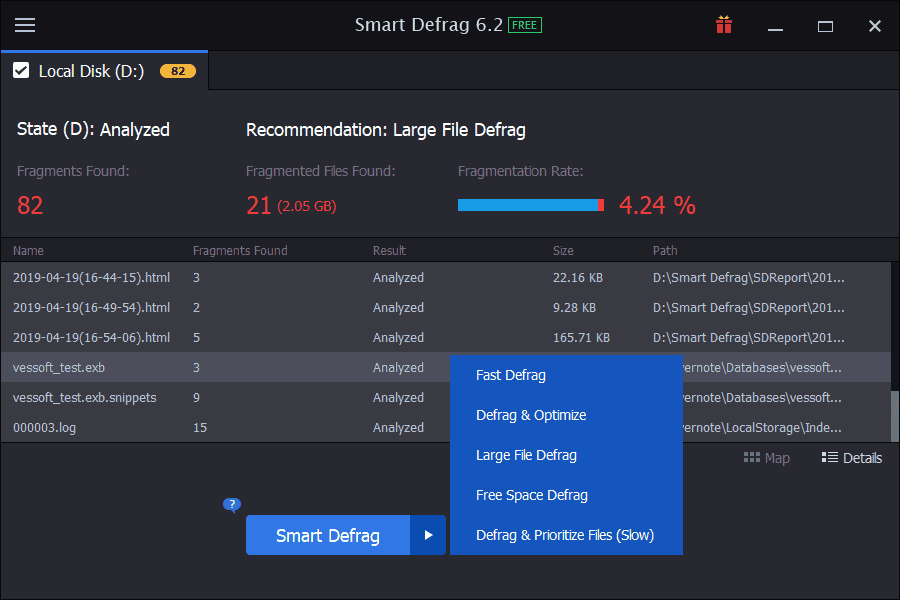
Task: Open the Local Disk (D:) tab
Action: [104, 71]
